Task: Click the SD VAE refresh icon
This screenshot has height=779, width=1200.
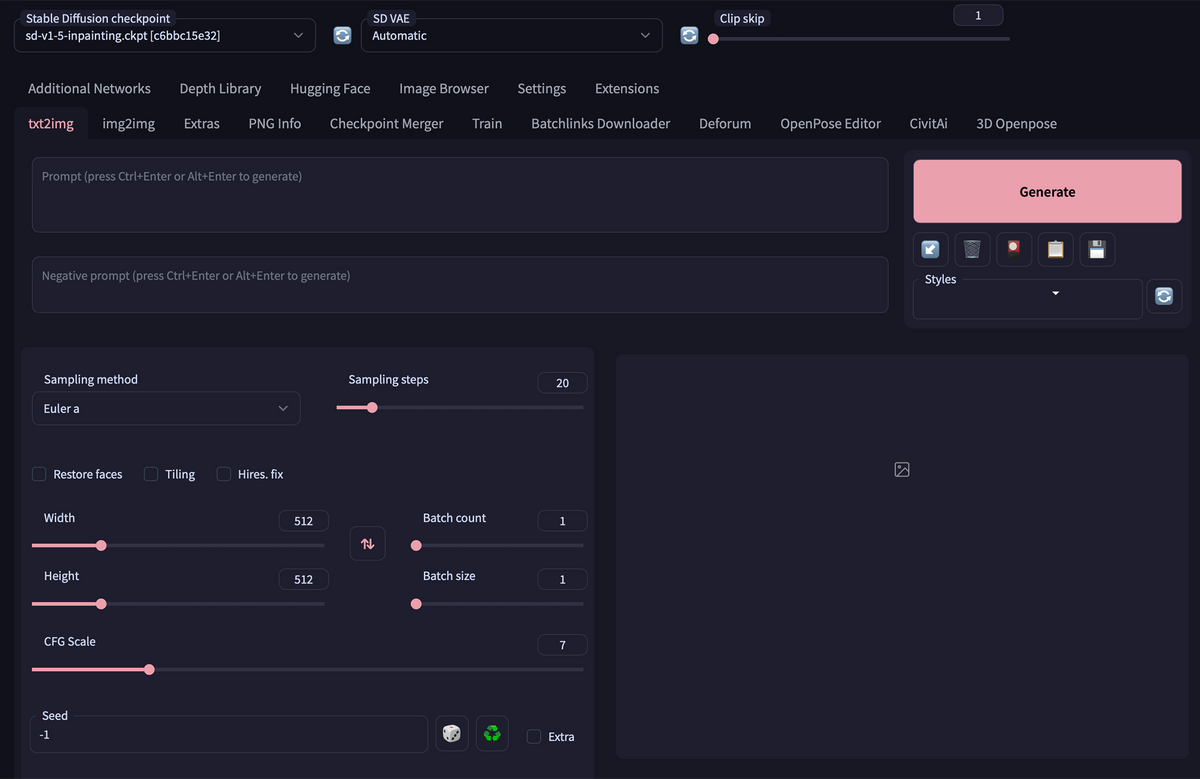Action: 689,35
